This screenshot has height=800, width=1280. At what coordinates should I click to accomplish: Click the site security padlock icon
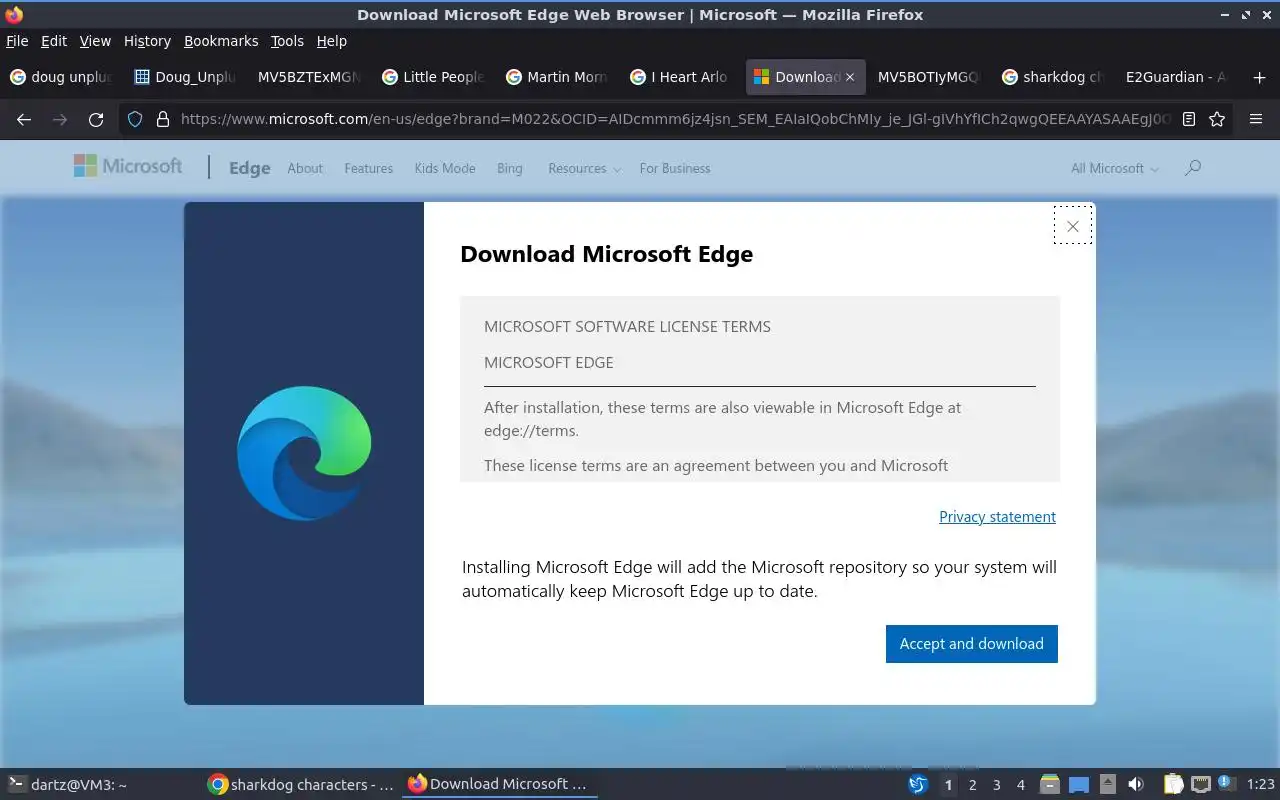(x=163, y=119)
